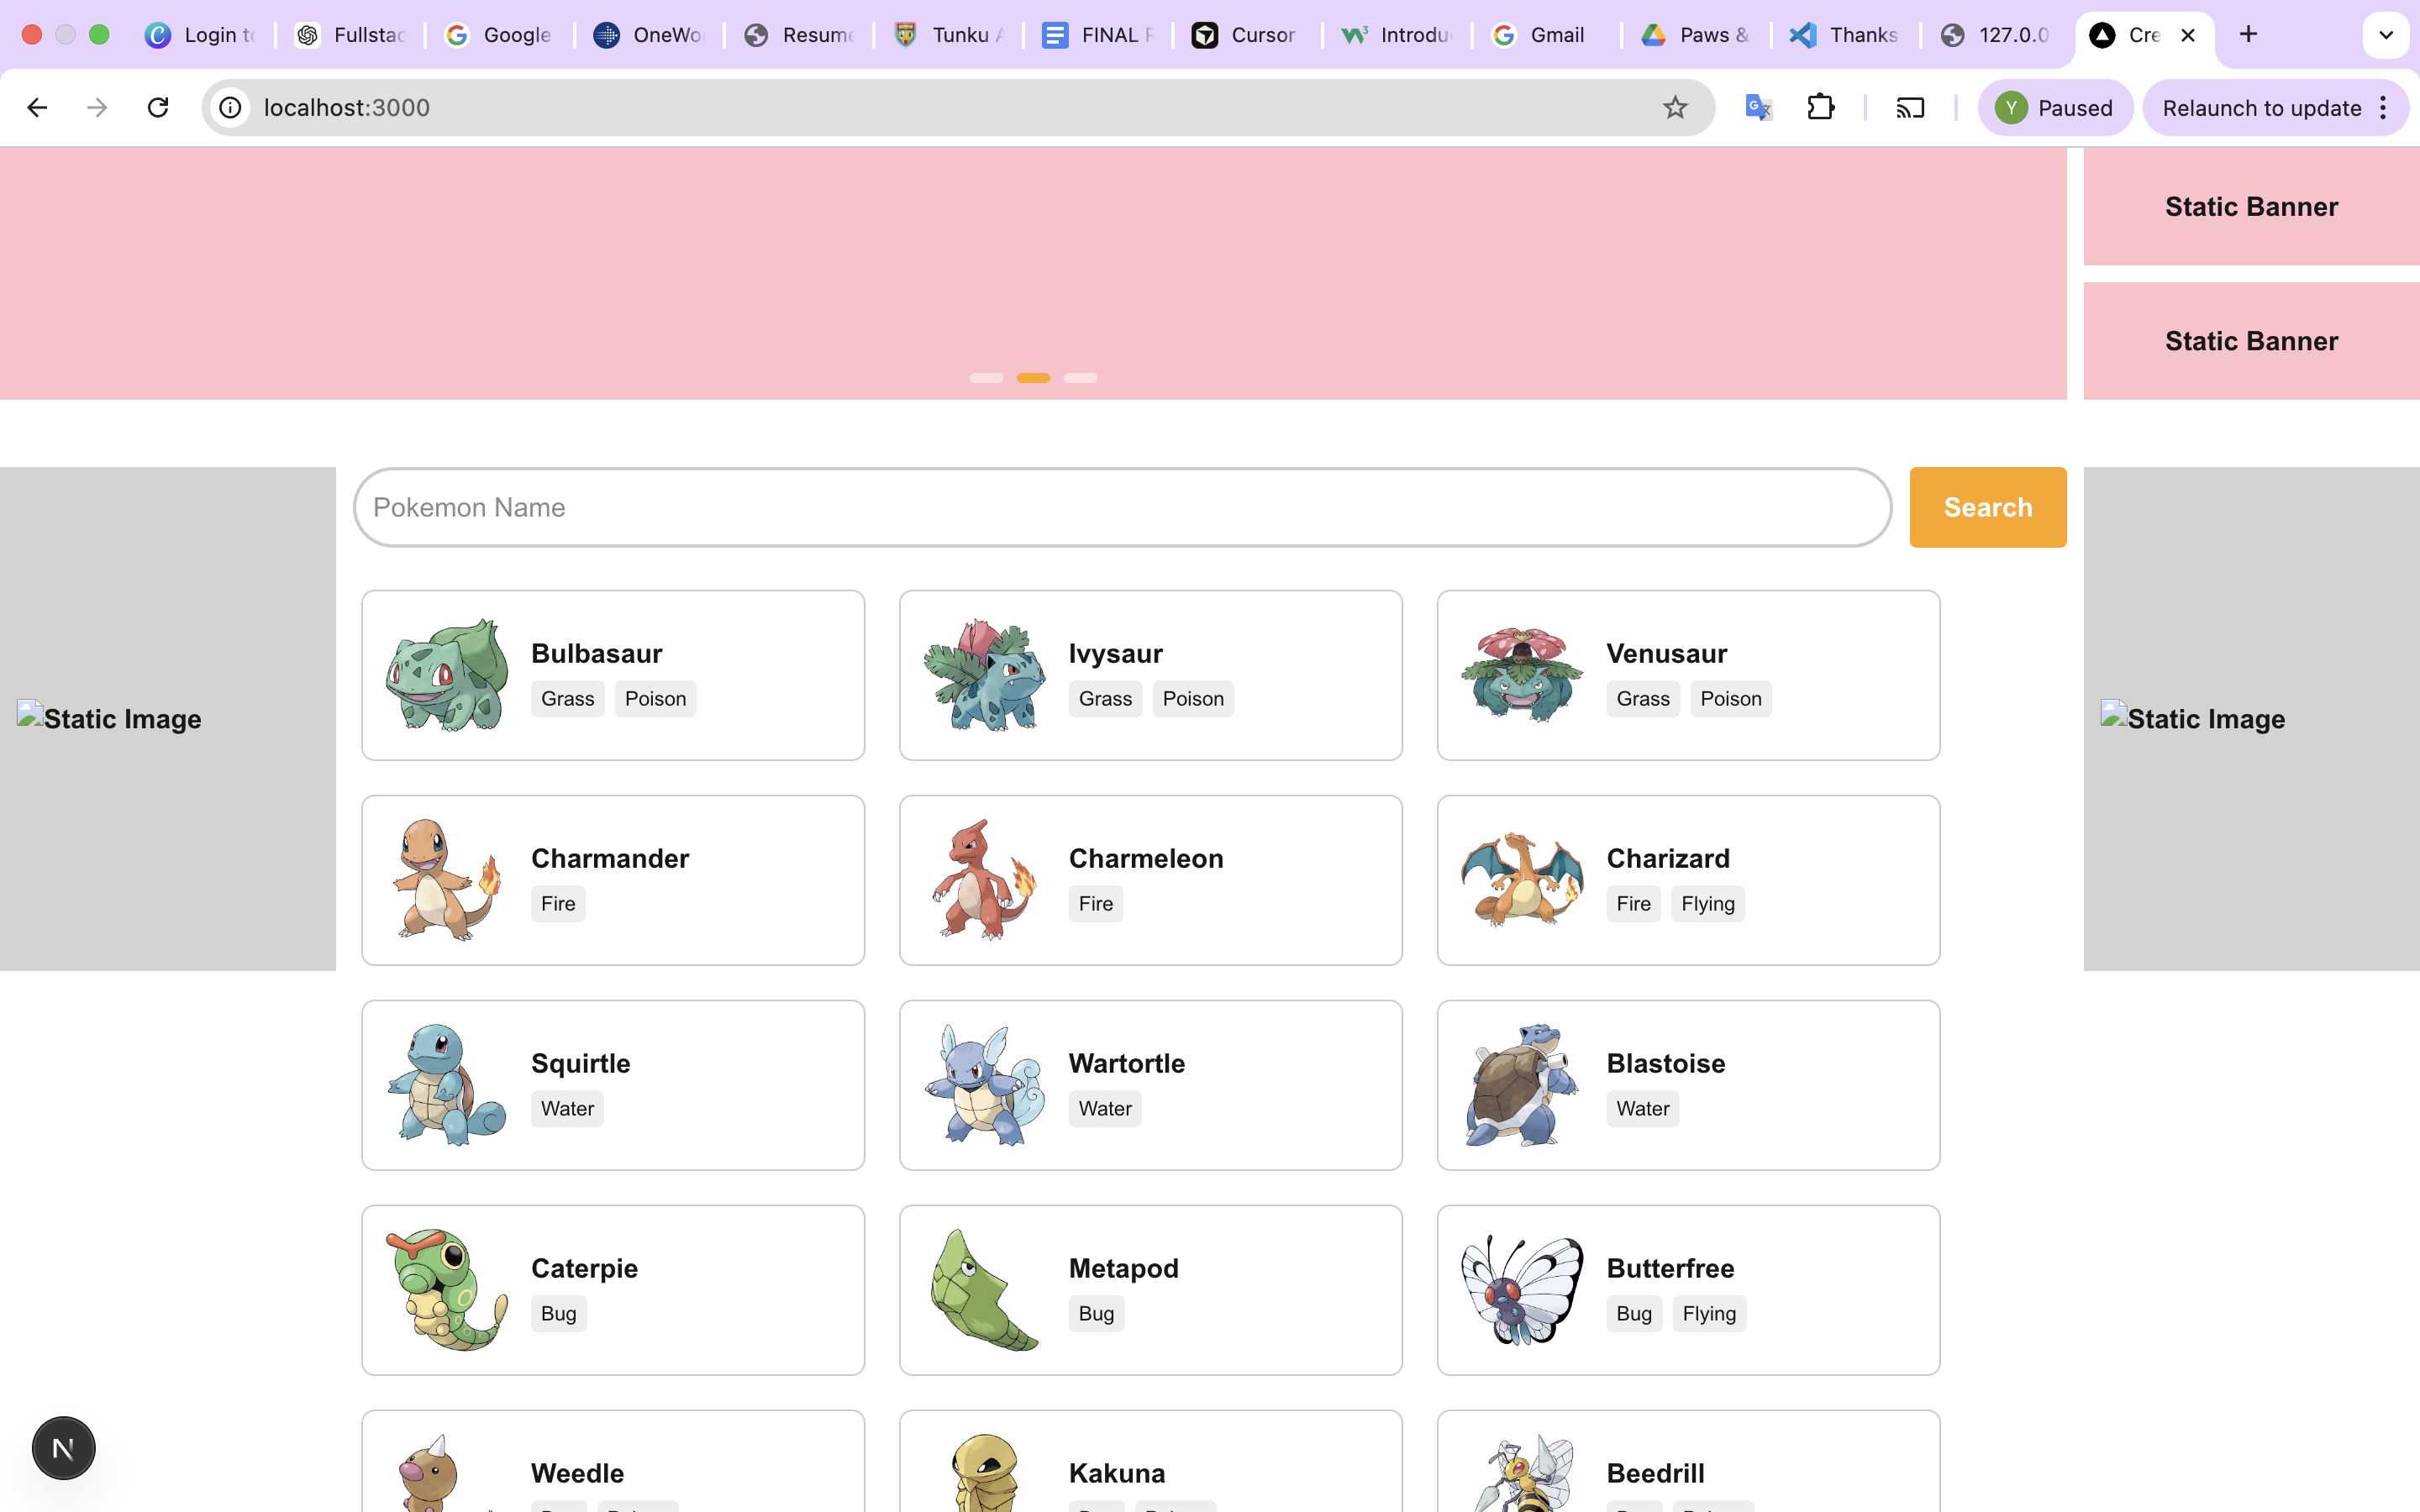Select the first carousel indicator dot
The height and width of the screenshot is (1512, 2420).
[x=986, y=378]
